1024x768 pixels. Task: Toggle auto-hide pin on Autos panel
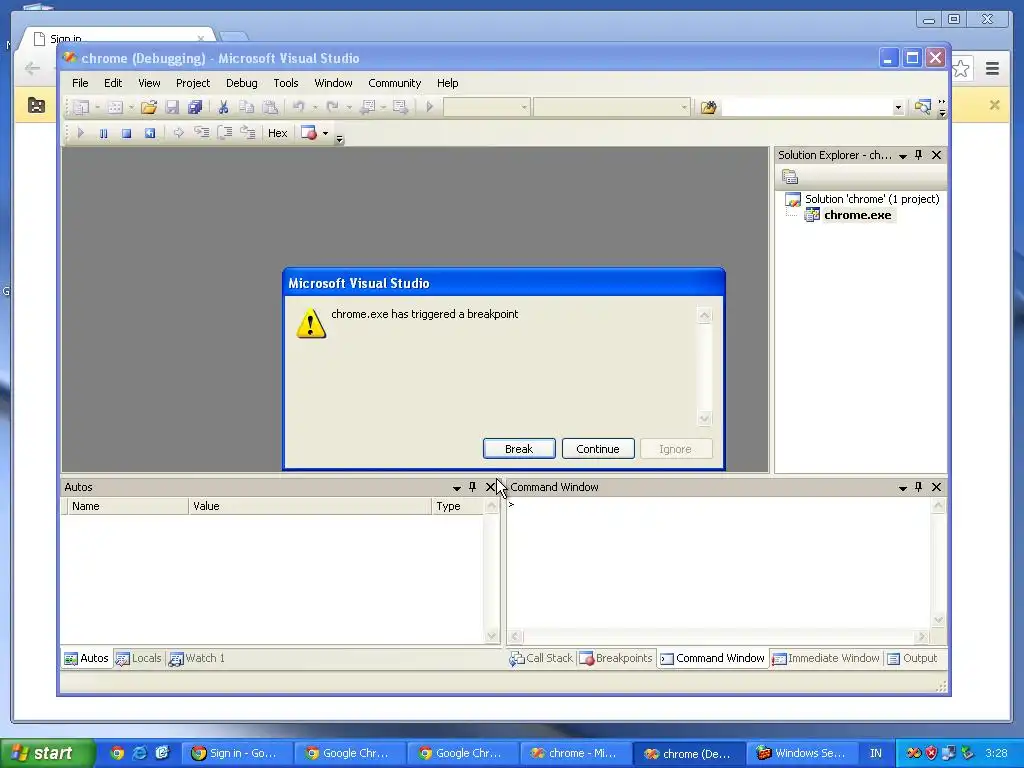[473, 487]
